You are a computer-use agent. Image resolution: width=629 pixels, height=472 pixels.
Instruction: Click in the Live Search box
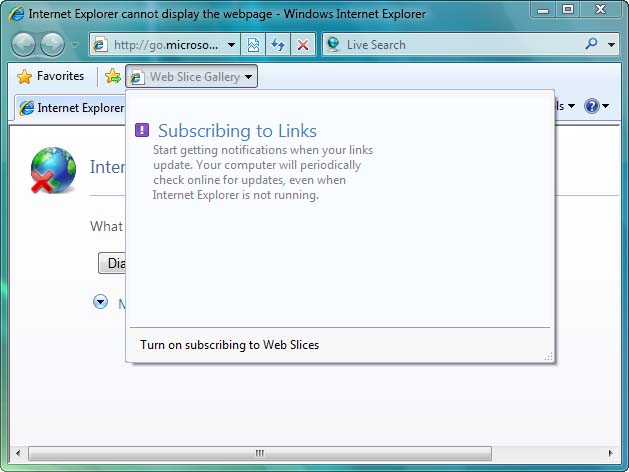[x=460, y=45]
